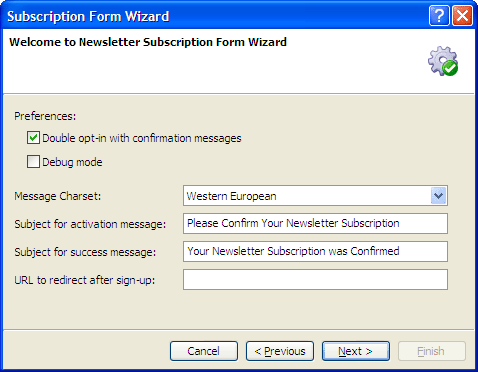This screenshot has height=372, width=478.
Task: Open the Message Charset dropdown arrow
Action: click(x=438, y=196)
